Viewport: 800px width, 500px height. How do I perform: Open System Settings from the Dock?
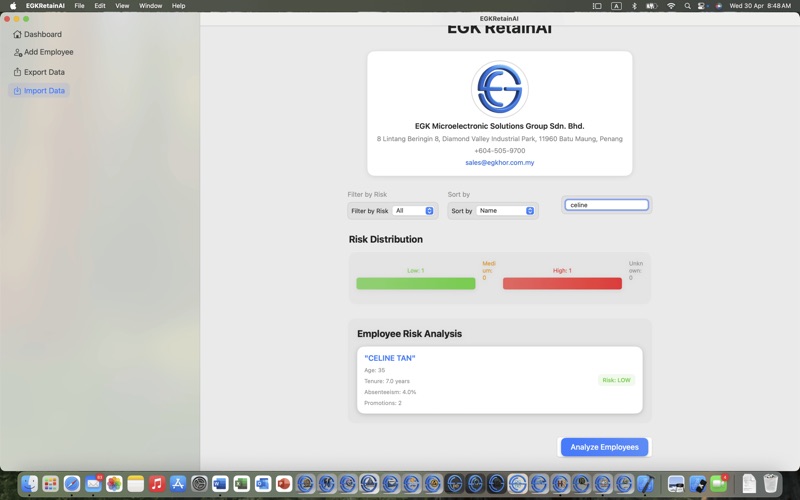[x=199, y=483]
